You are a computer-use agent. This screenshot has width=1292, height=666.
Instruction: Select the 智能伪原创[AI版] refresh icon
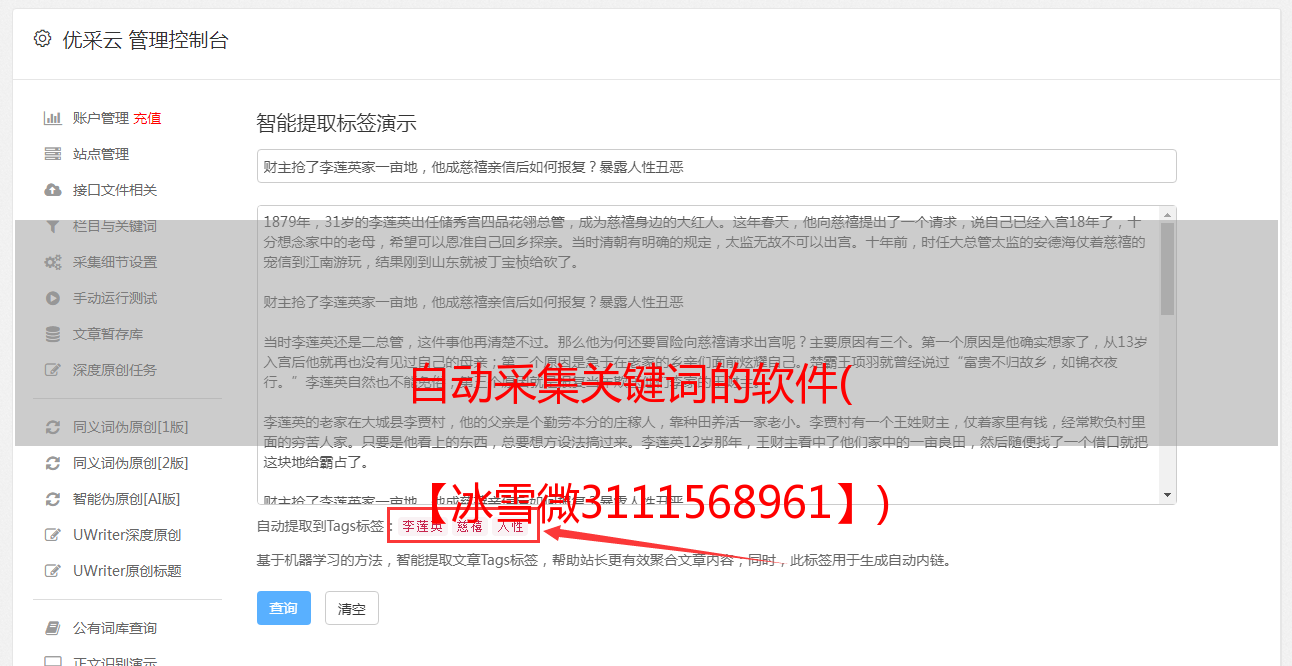click(53, 499)
